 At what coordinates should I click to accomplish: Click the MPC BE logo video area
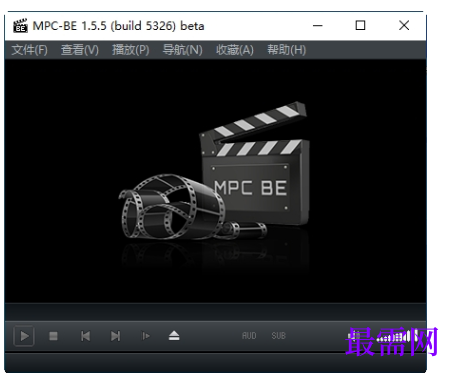coord(215,182)
